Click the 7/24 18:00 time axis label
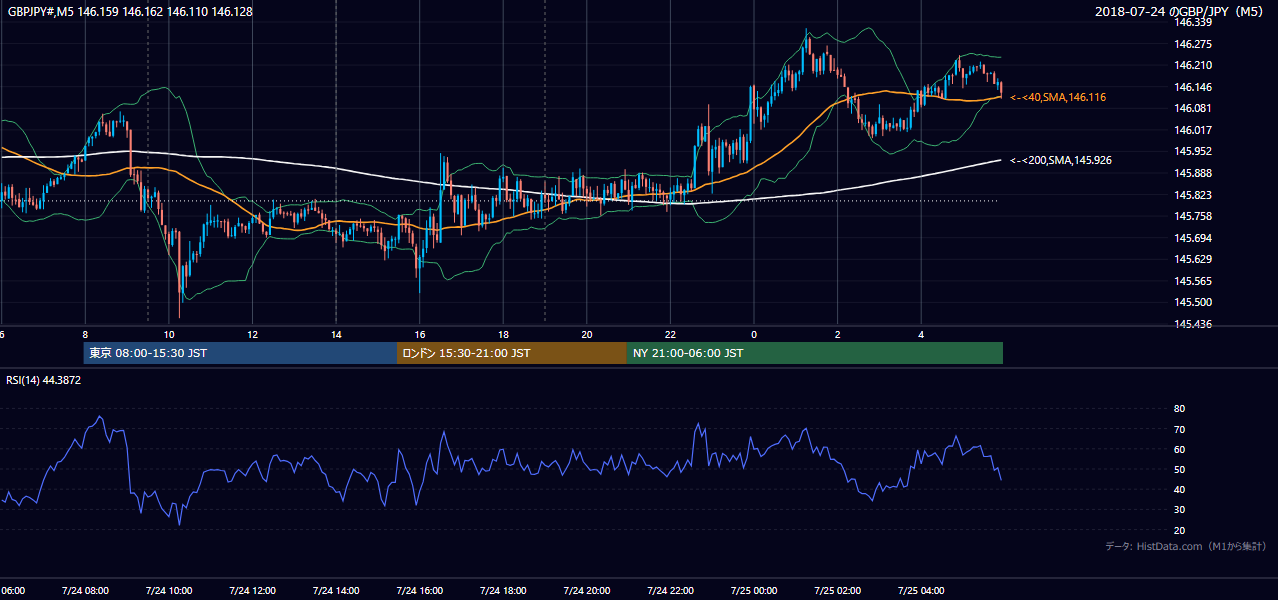1278x600 pixels. 502,590
